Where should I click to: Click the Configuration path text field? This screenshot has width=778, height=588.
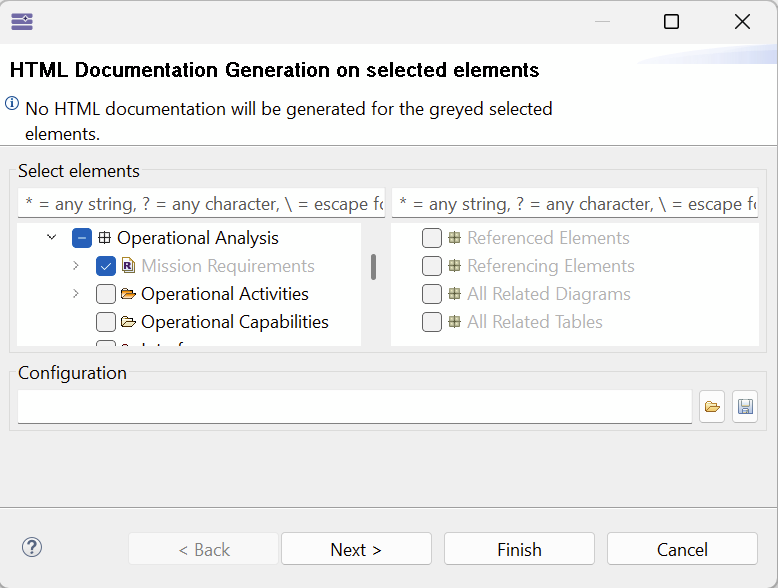[x=354, y=407]
